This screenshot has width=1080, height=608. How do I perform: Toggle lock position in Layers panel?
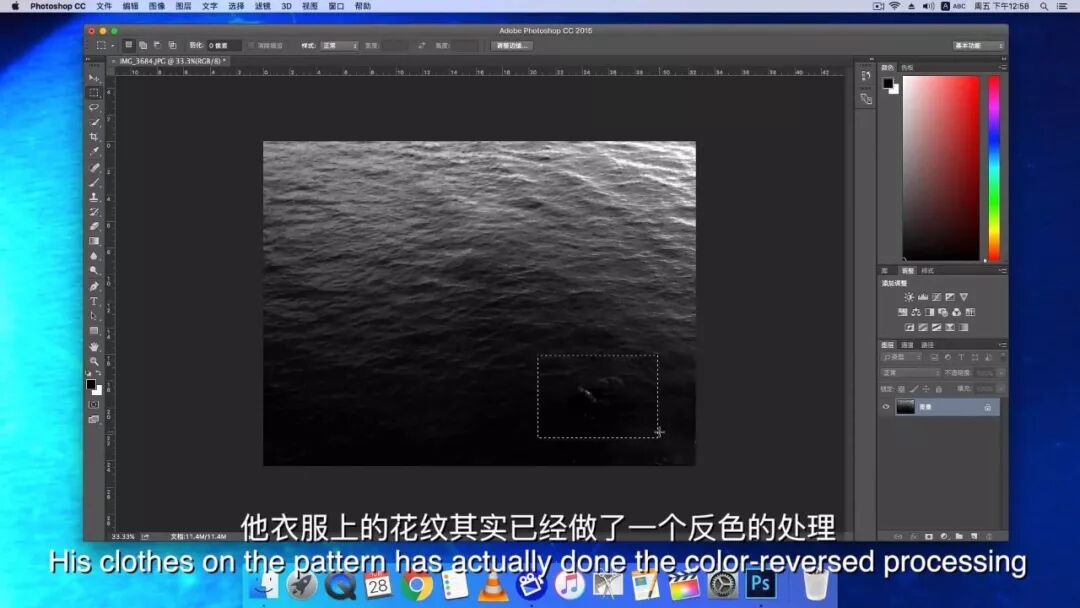pyautogui.click(x=926, y=389)
